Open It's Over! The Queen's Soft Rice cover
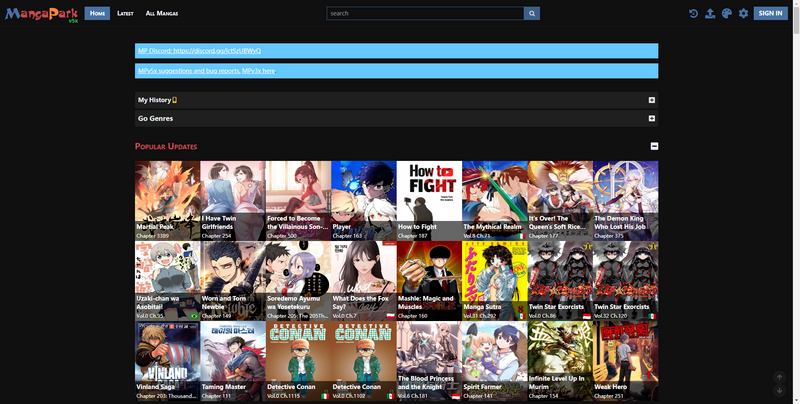Viewport: 800px width, 404px height. 560,200
